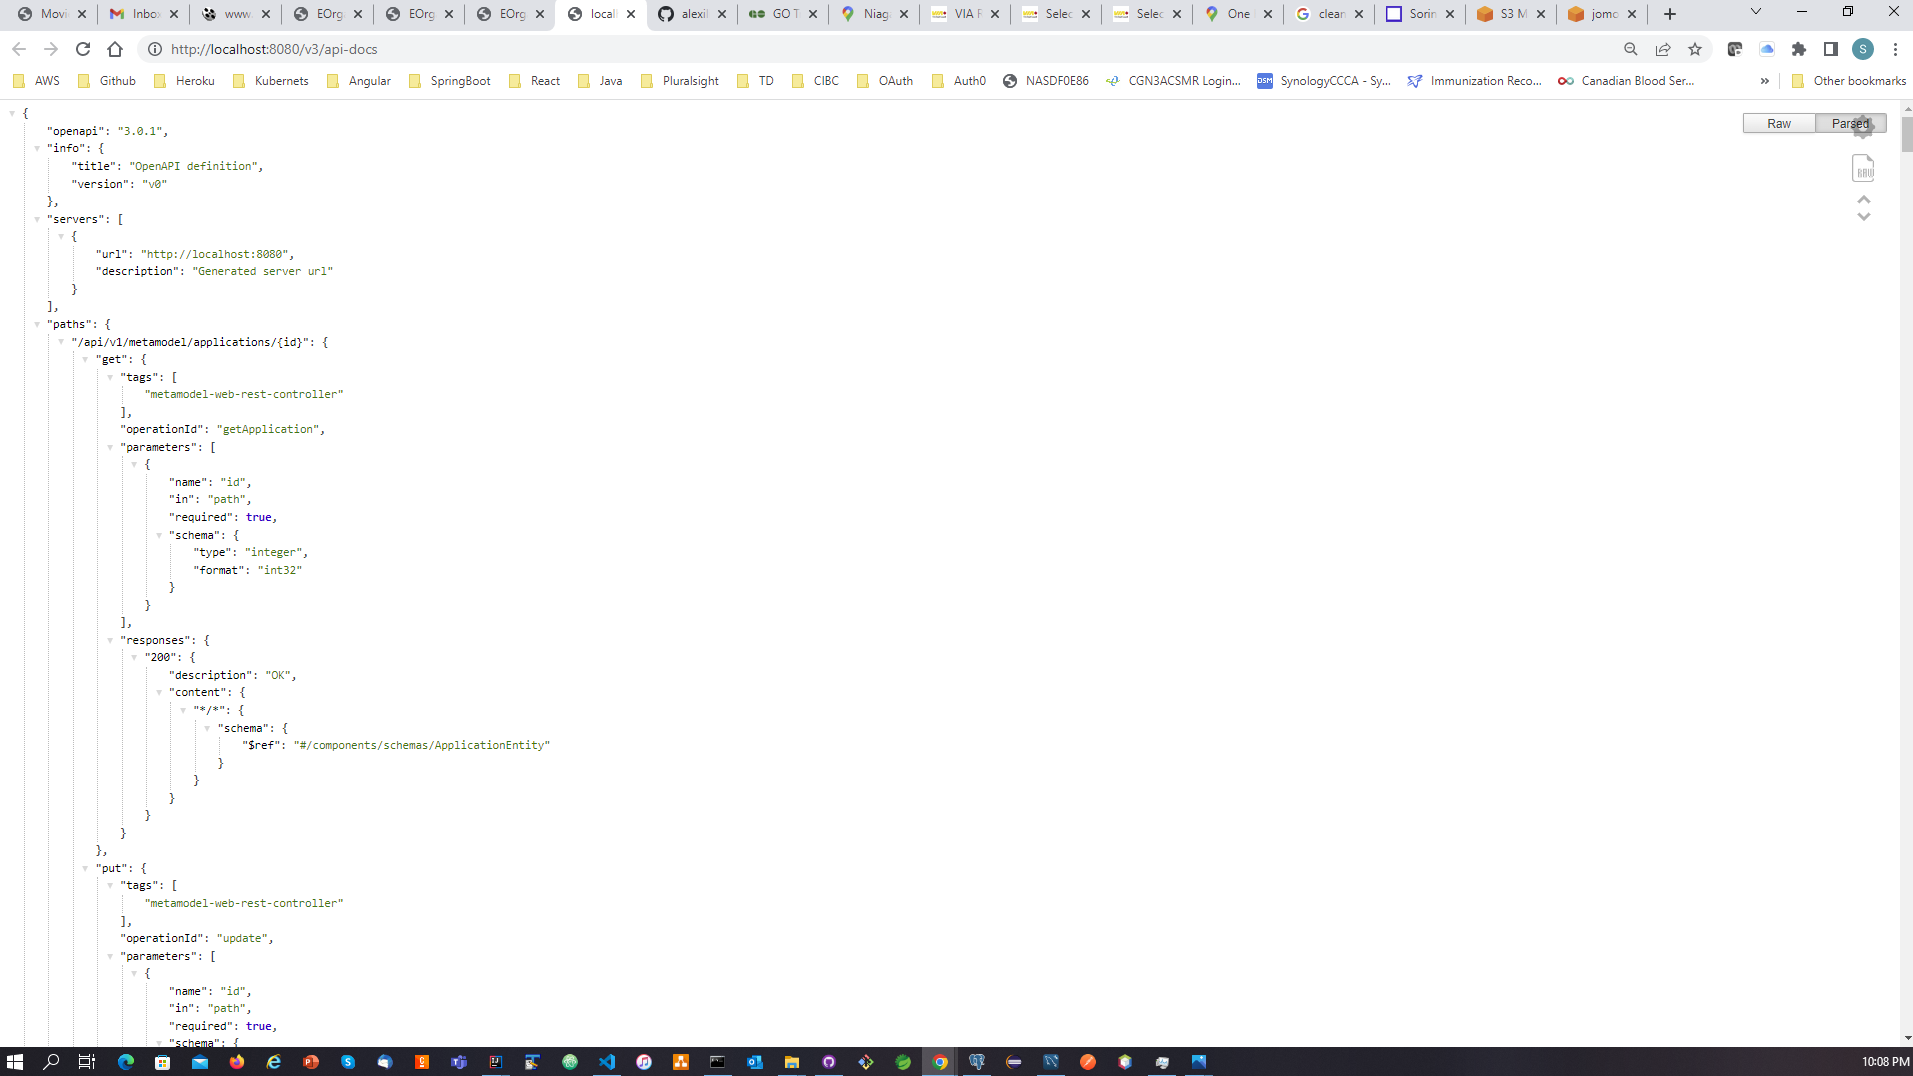Open the Visual Studio Code taskbar icon
Screen dimensions: 1913x1076
[607, 1062]
